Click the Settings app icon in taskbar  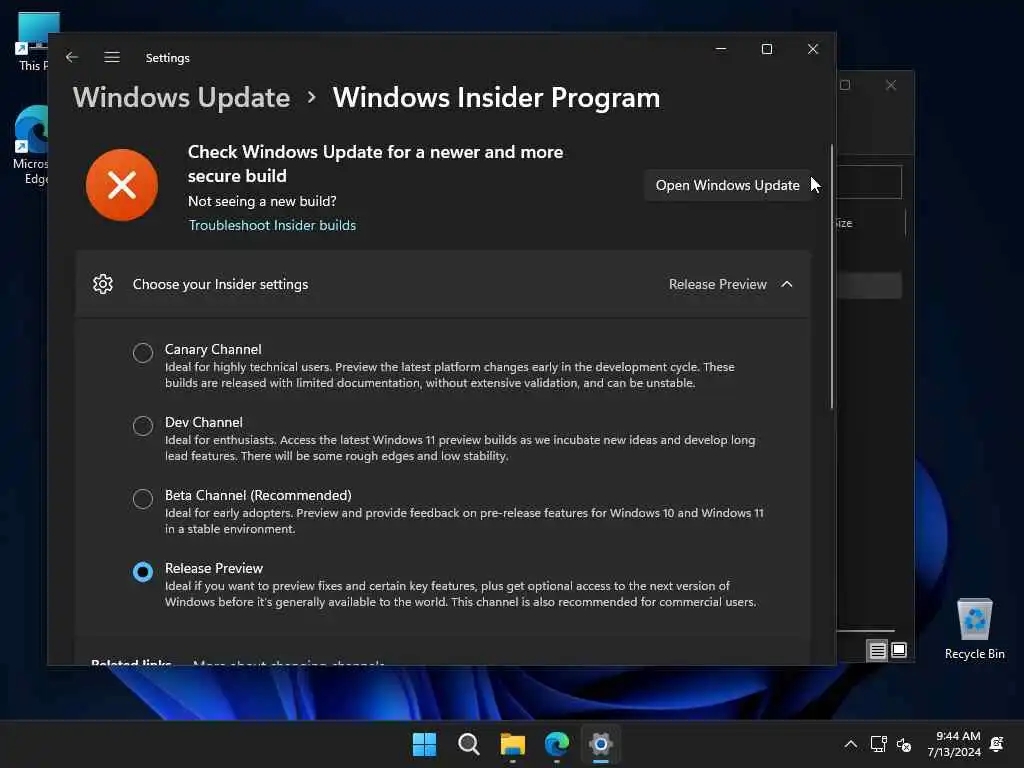pos(601,744)
